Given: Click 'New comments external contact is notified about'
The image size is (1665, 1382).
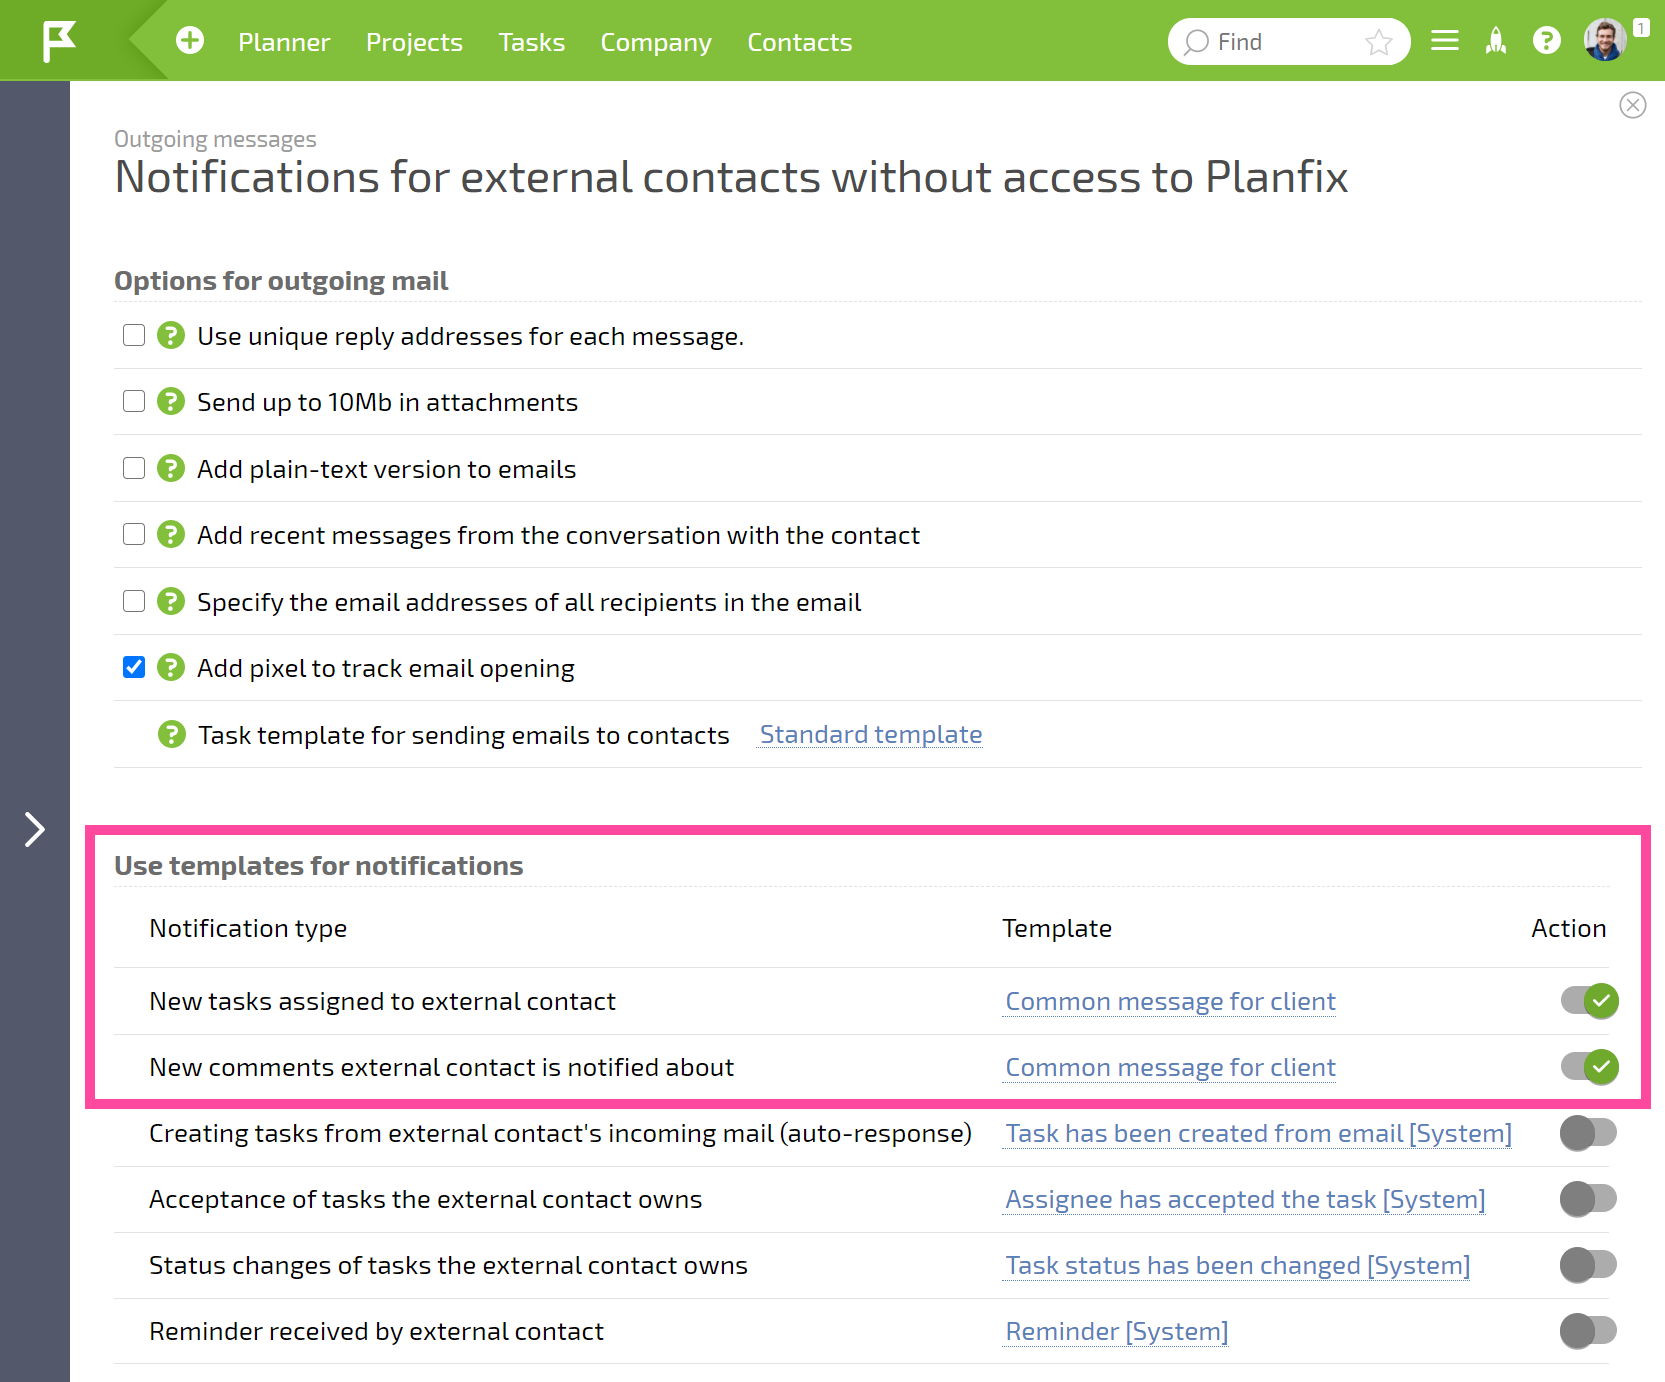Looking at the screenshot, I should [441, 1067].
